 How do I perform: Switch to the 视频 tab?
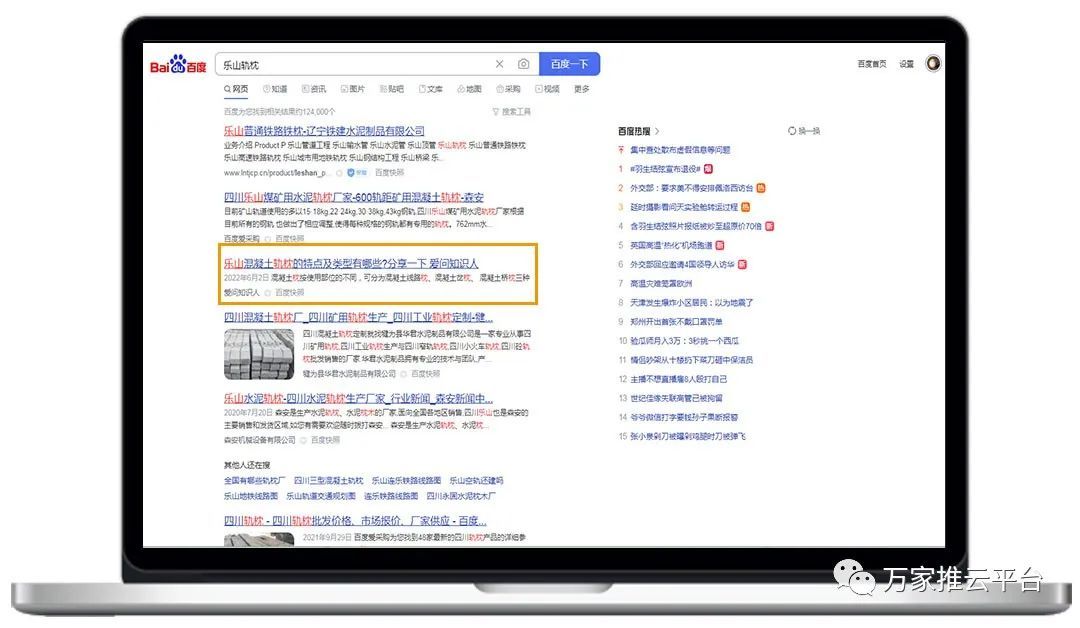547,89
